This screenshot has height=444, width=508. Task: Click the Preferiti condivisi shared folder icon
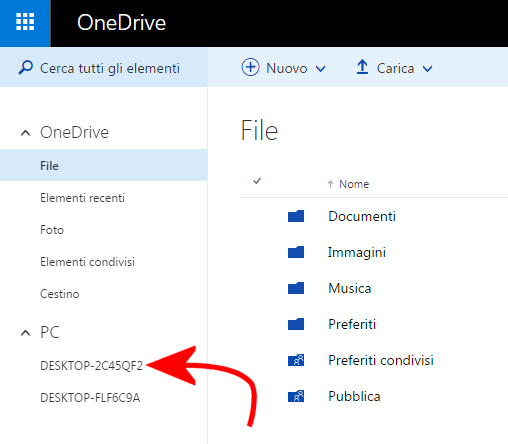click(296, 360)
